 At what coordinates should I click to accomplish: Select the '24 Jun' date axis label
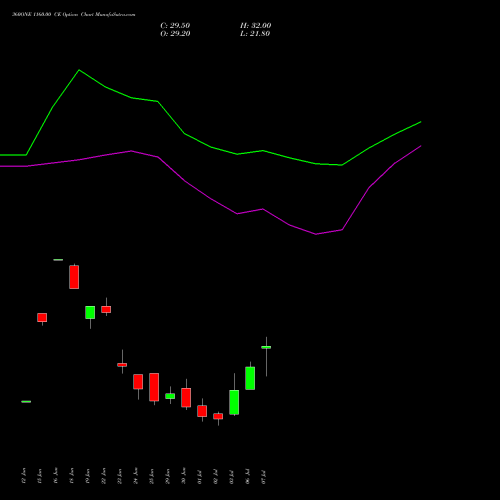[135, 476]
